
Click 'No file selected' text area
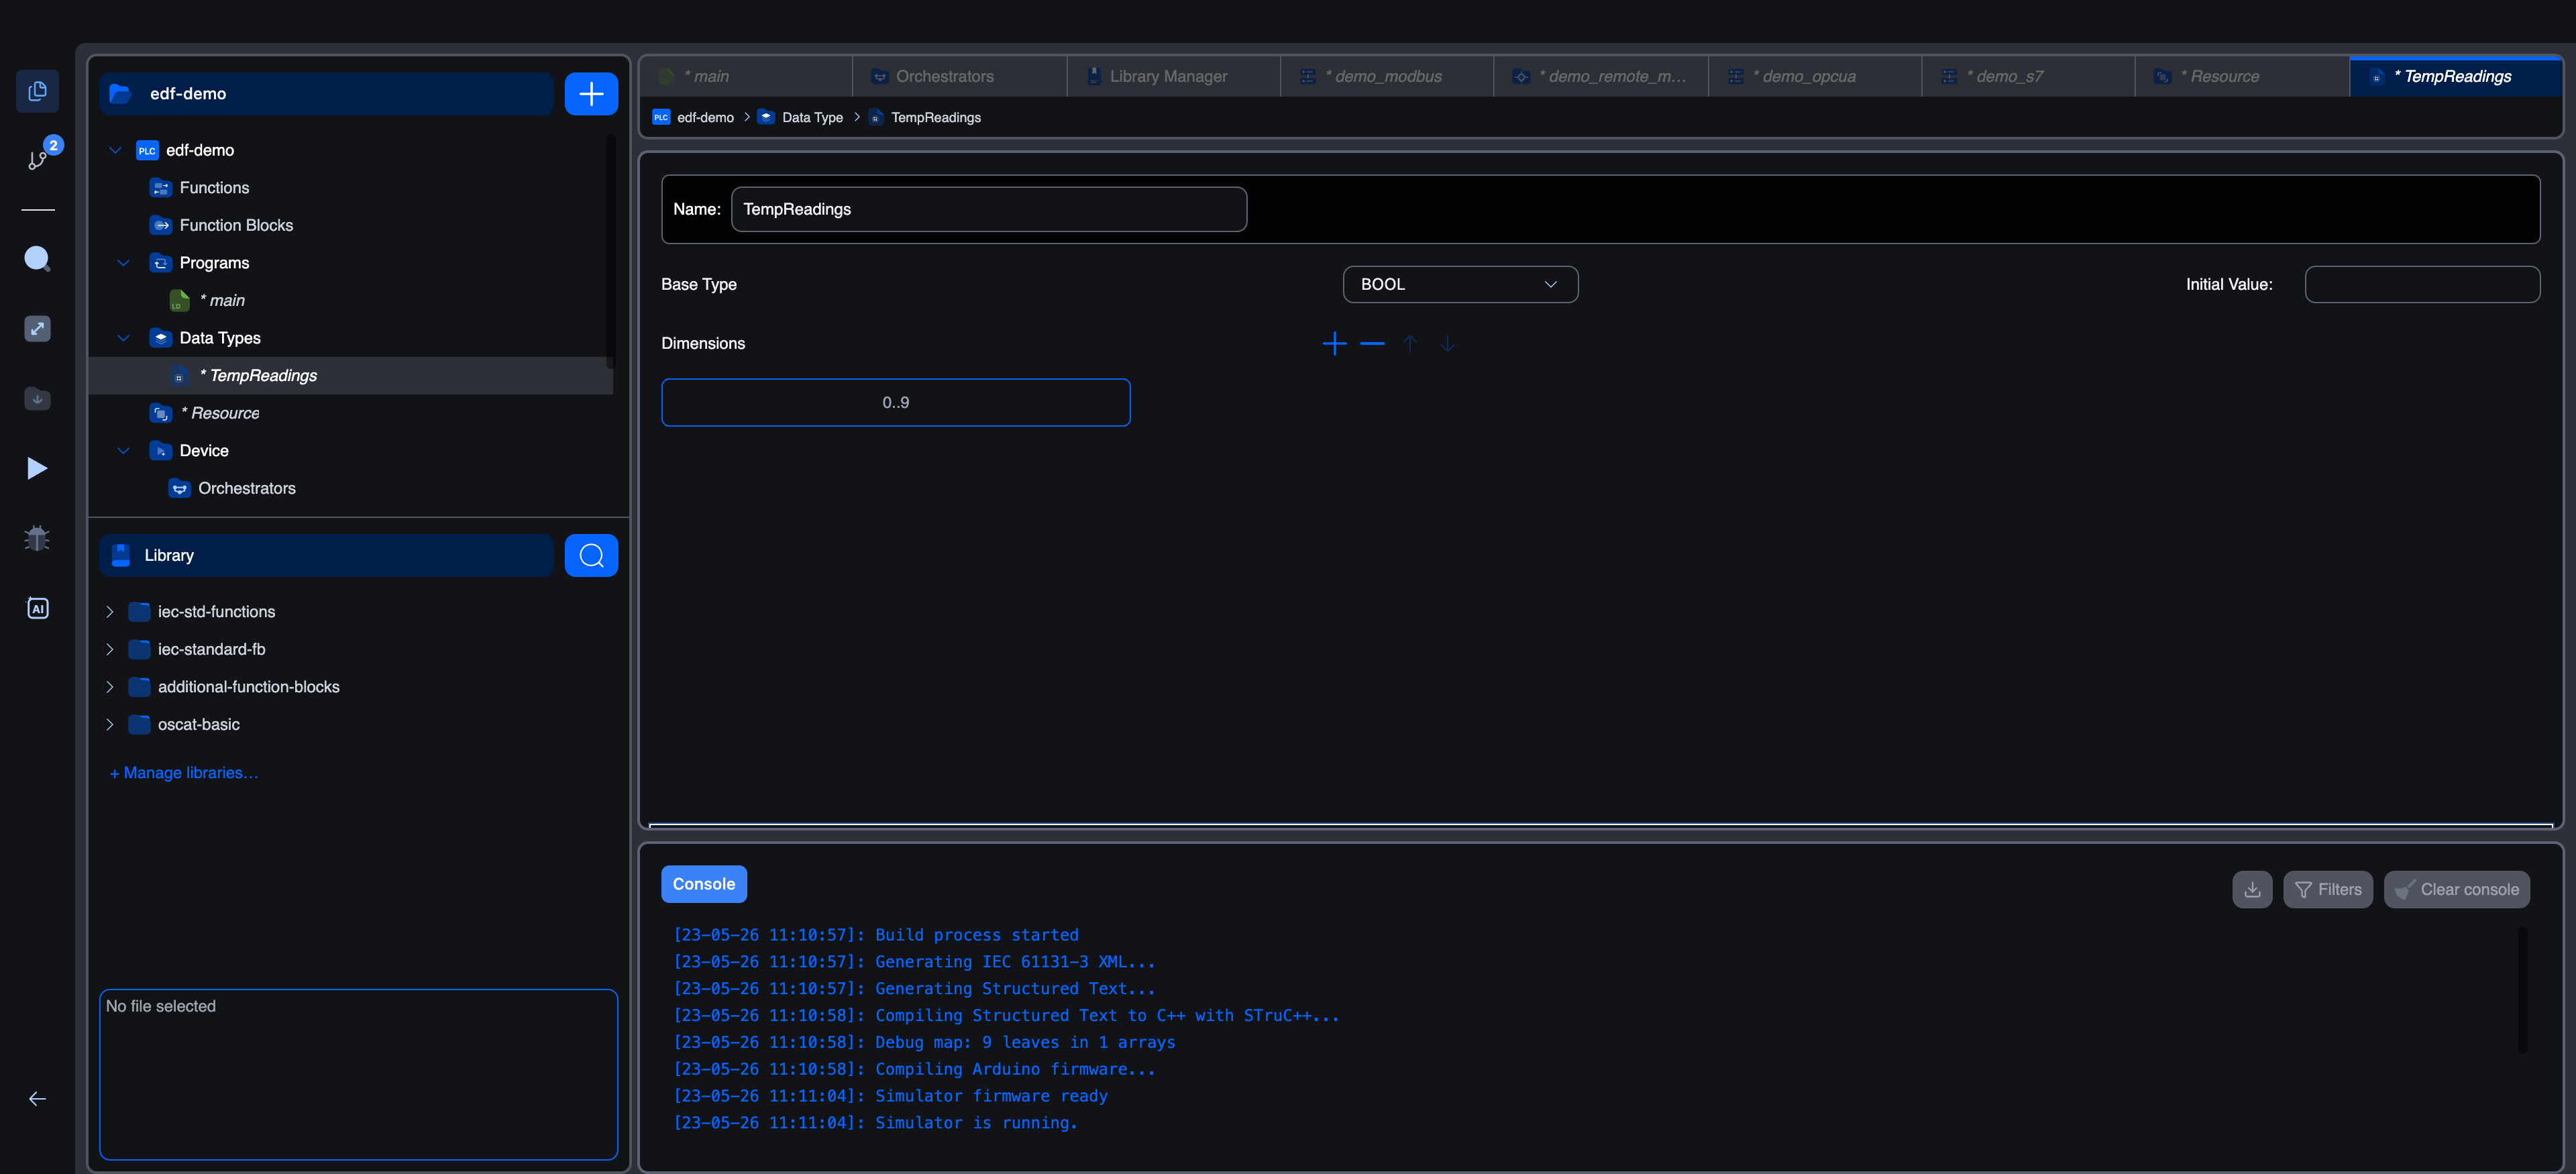[358, 1075]
